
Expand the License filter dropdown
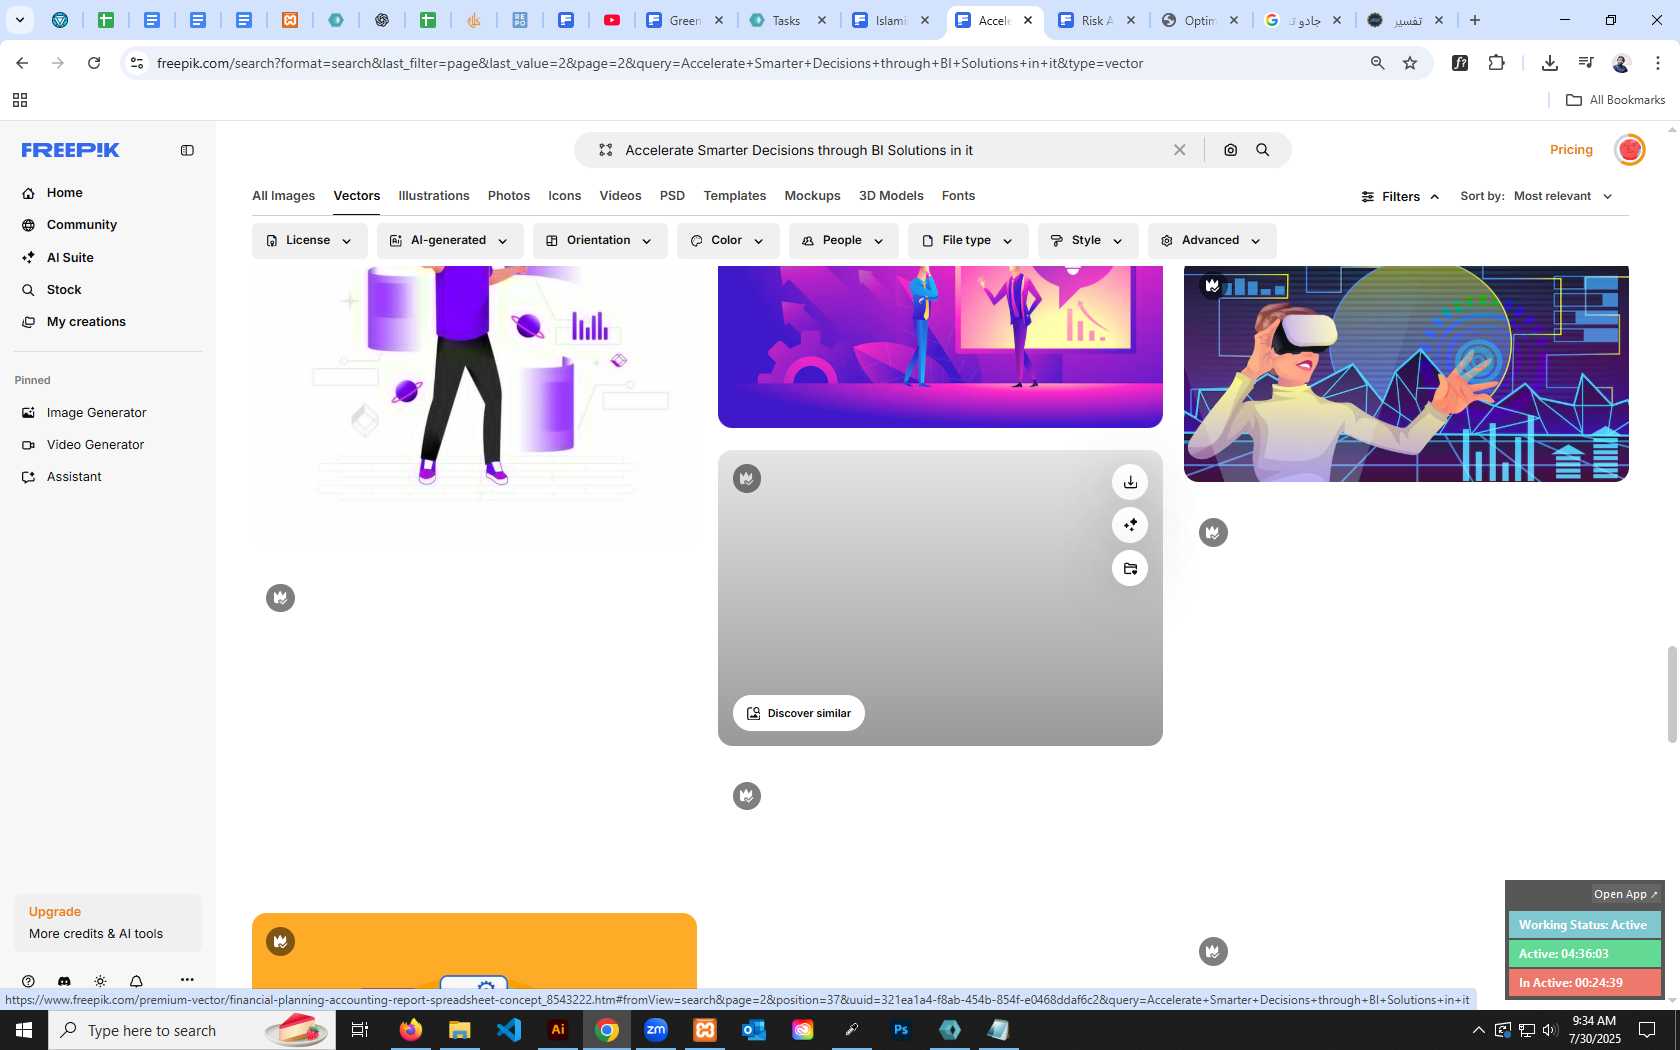(x=309, y=241)
